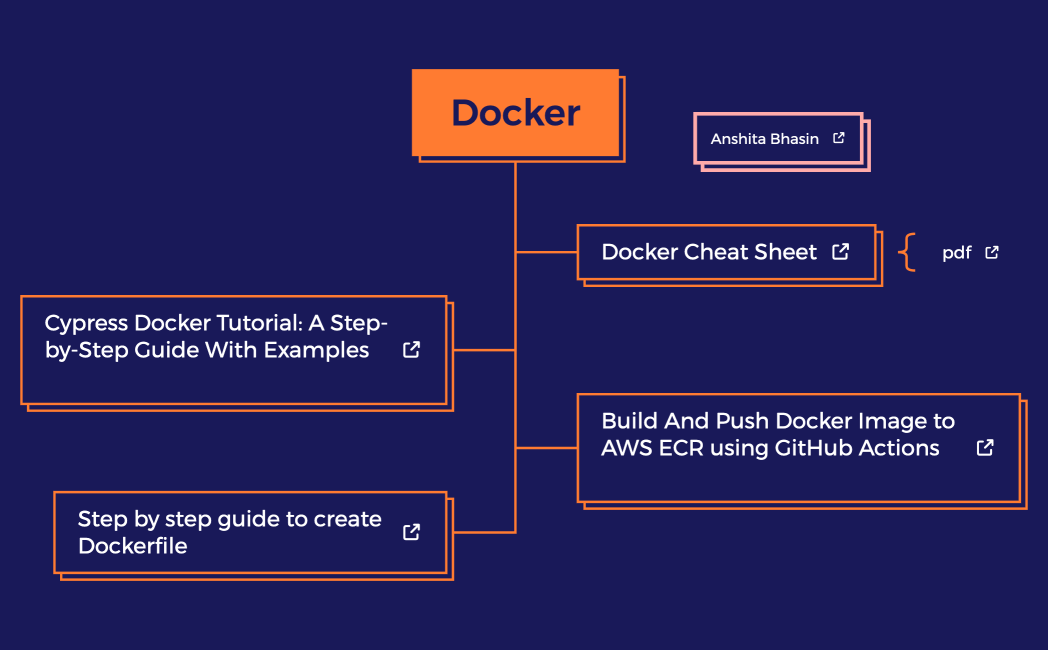Screen dimensions: 1048x650
Task: Select the curly brace connector next to Docker Cheat Sheet
Action: point(908,252)
